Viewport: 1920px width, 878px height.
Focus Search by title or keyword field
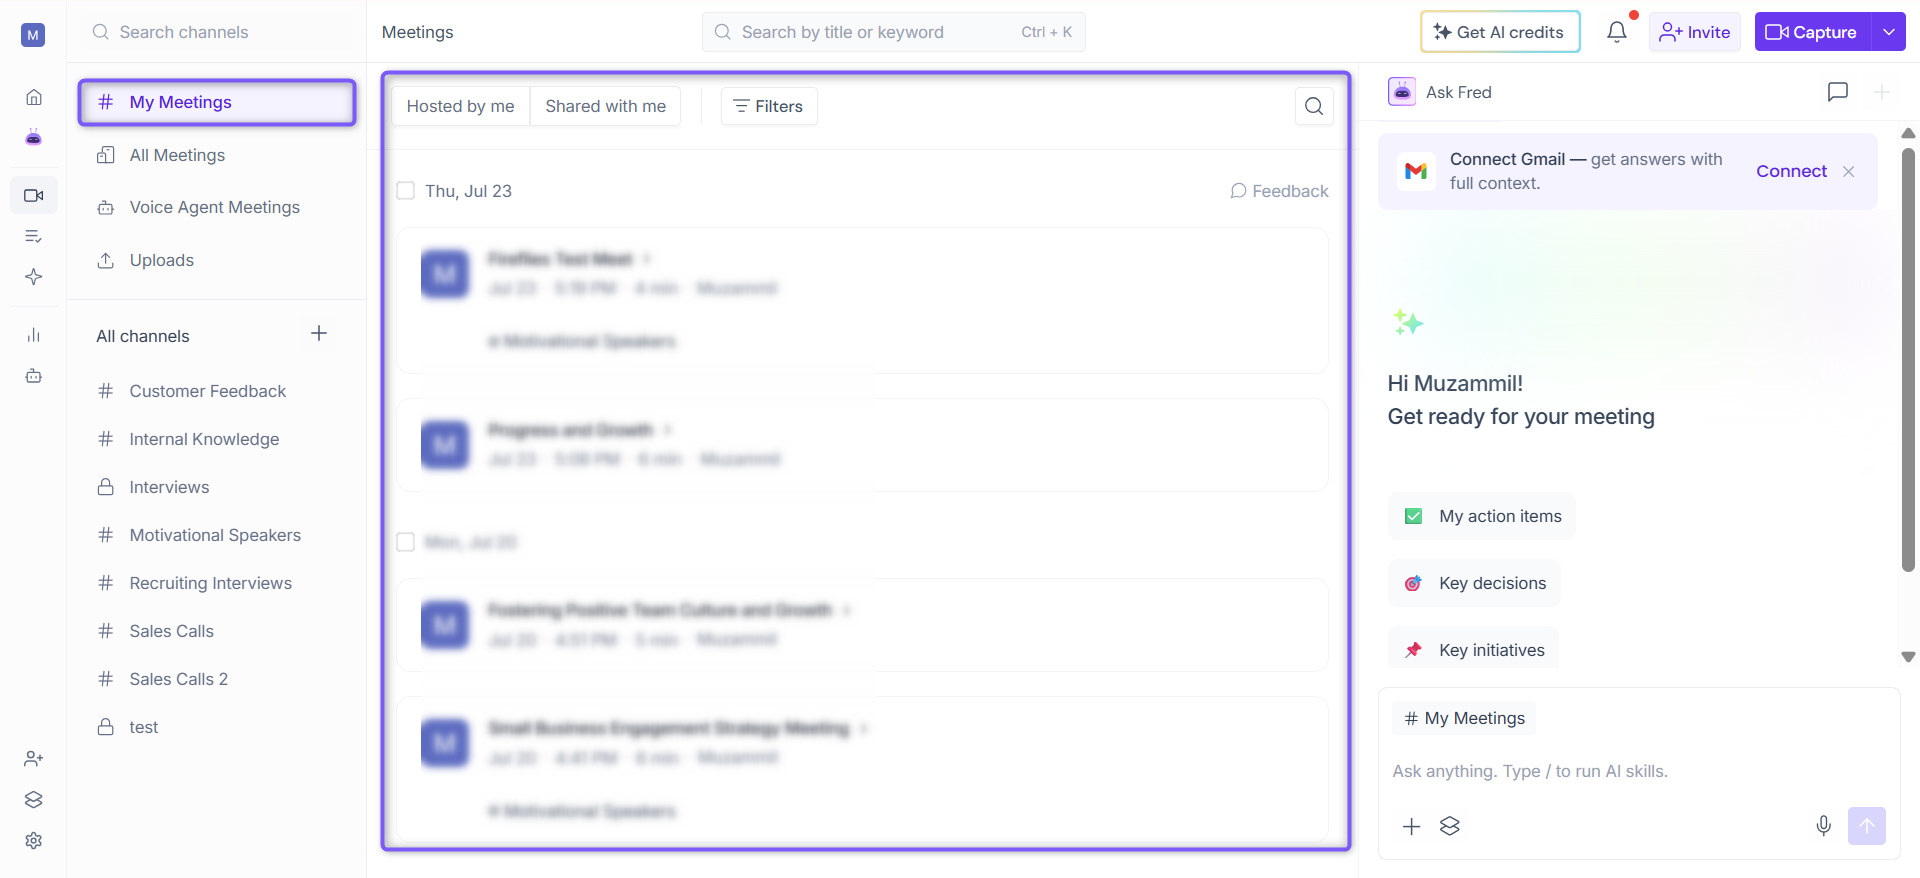[893, 32]
